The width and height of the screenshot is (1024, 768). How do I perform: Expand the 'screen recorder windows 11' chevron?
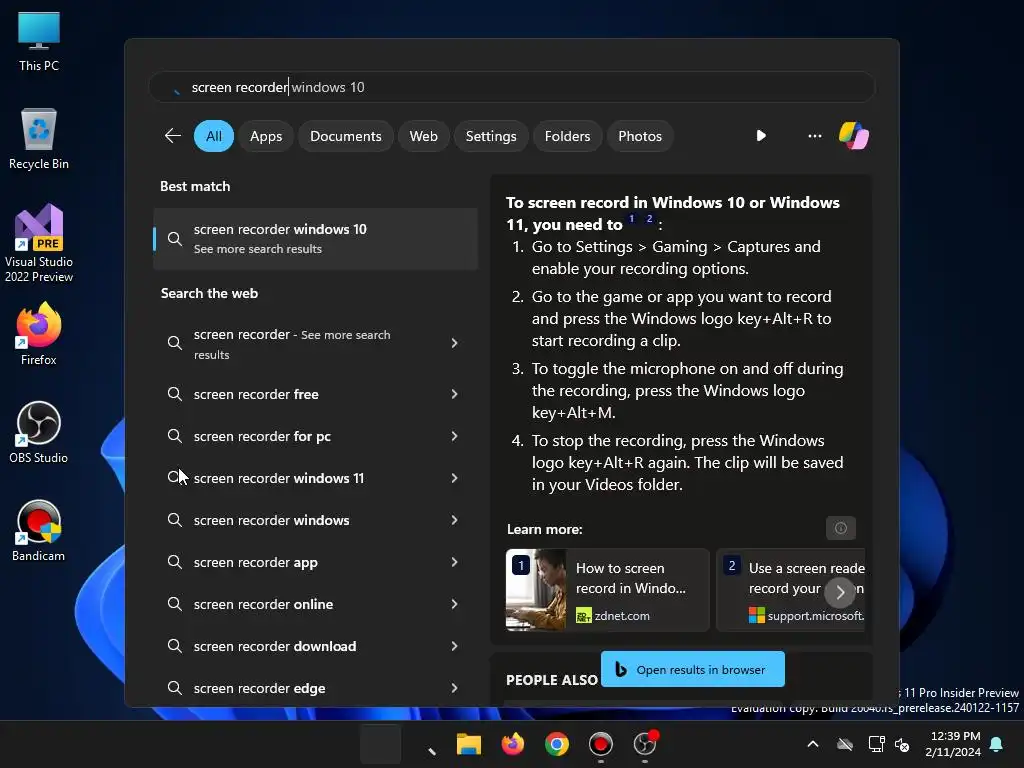point(455,478)
